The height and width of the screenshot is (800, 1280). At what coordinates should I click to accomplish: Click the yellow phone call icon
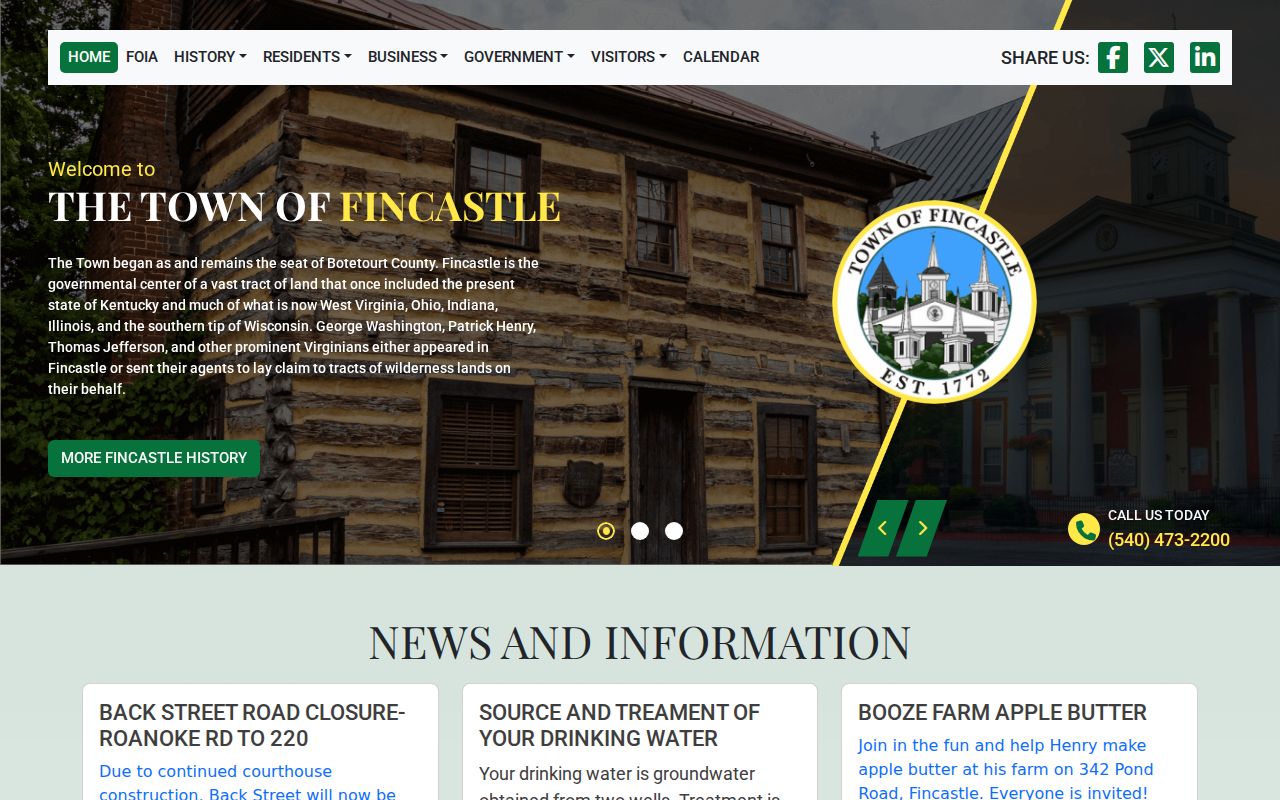point(1083,529)
